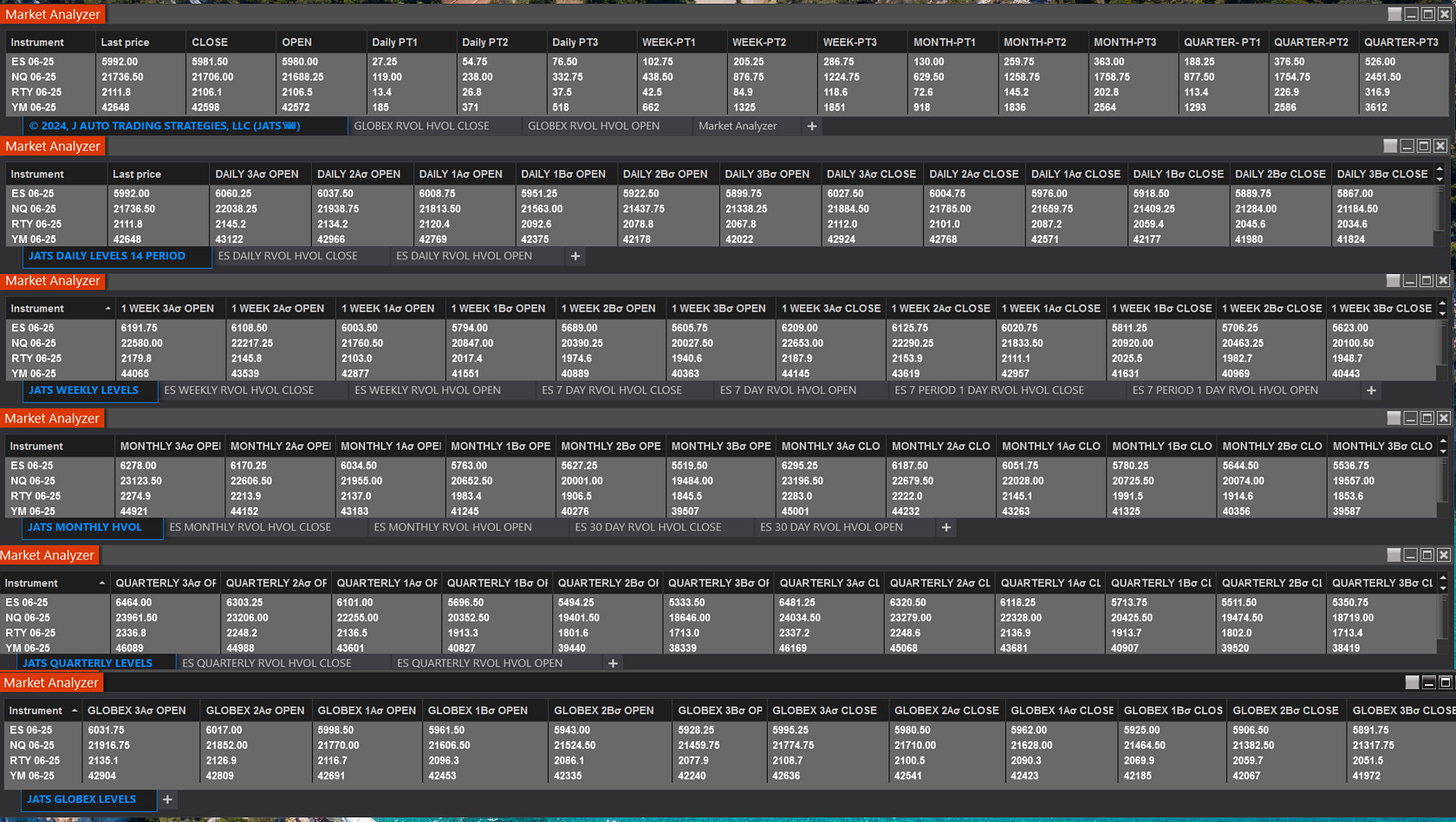
Task: Click the down arrow beside DAILY 3Bσ CLOSE header
Action: click(x=1441, y=179)
